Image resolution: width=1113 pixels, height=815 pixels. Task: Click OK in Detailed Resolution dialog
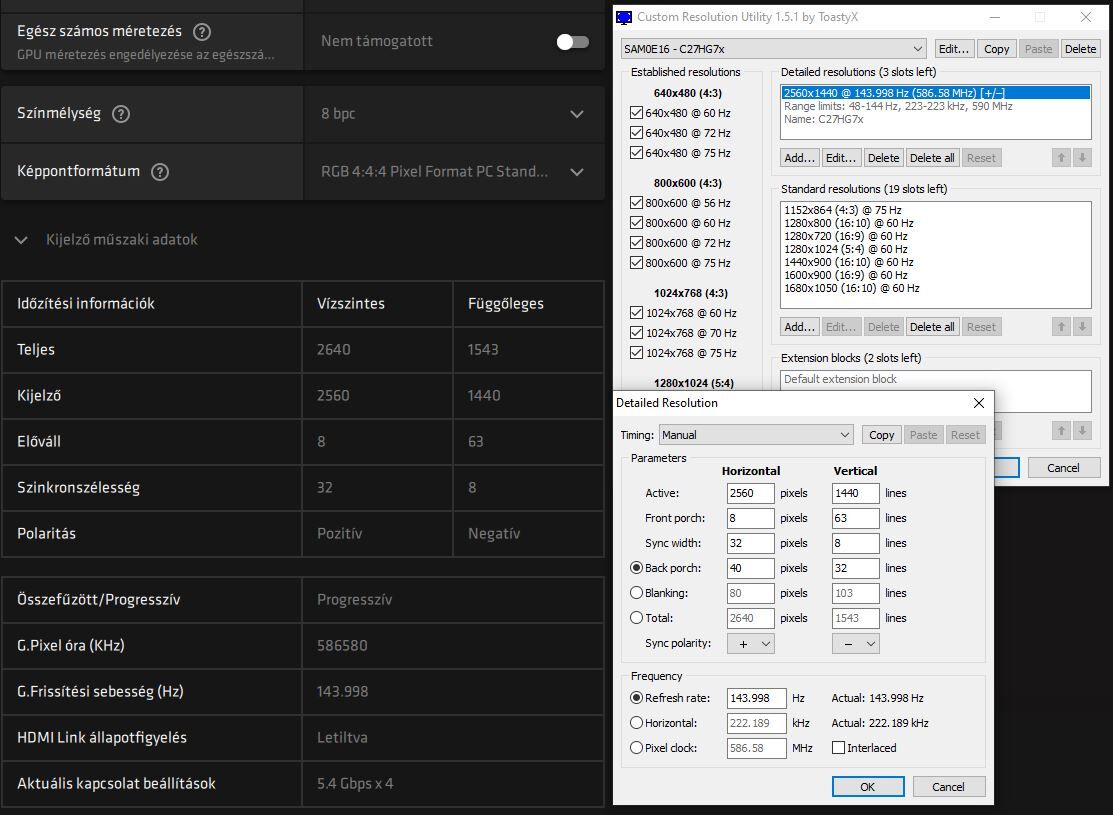[x=867, y=787]
